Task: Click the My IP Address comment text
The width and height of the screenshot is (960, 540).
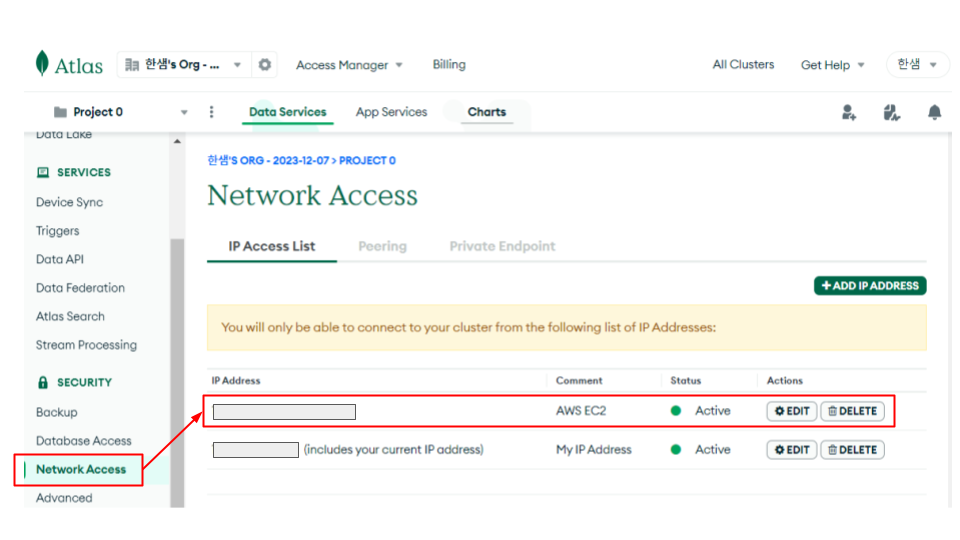Action: pyautogui.click(x=593, y=450)
